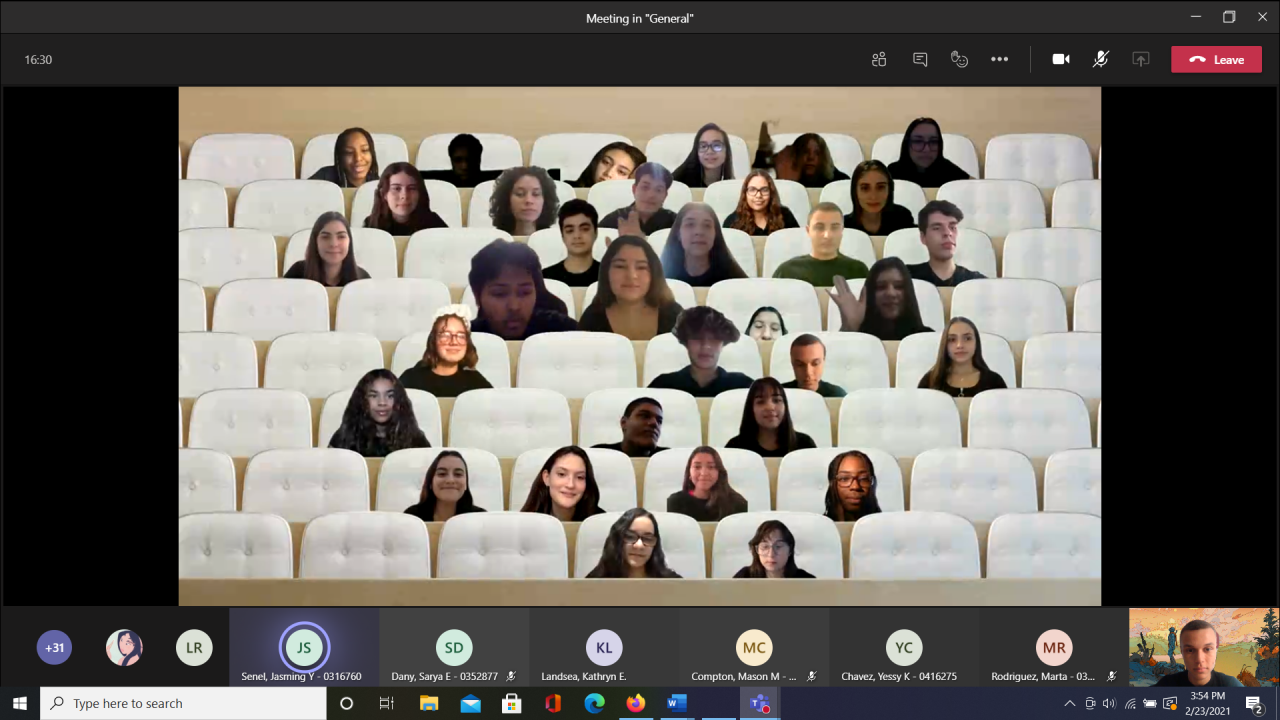
Task: Click the muted mic icon beside Dany, Sarya E
Action: [x=511, y=677]
